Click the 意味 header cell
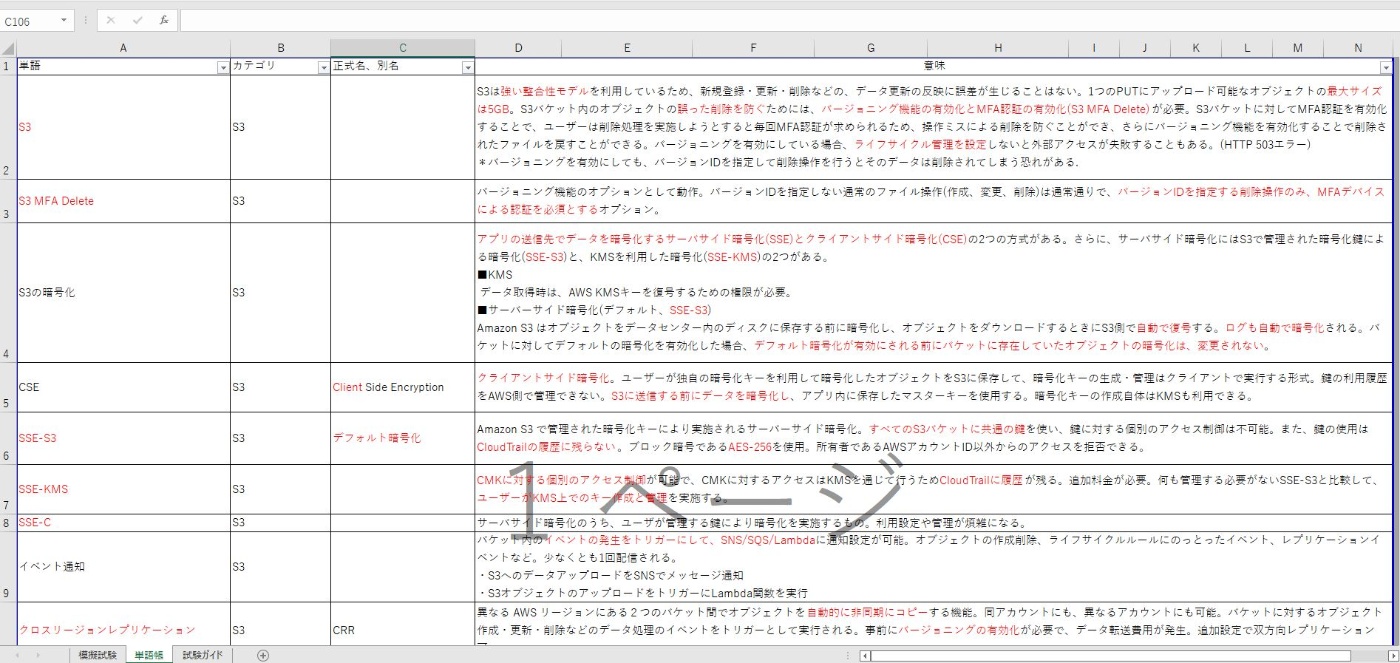 [x=934, y=66]
